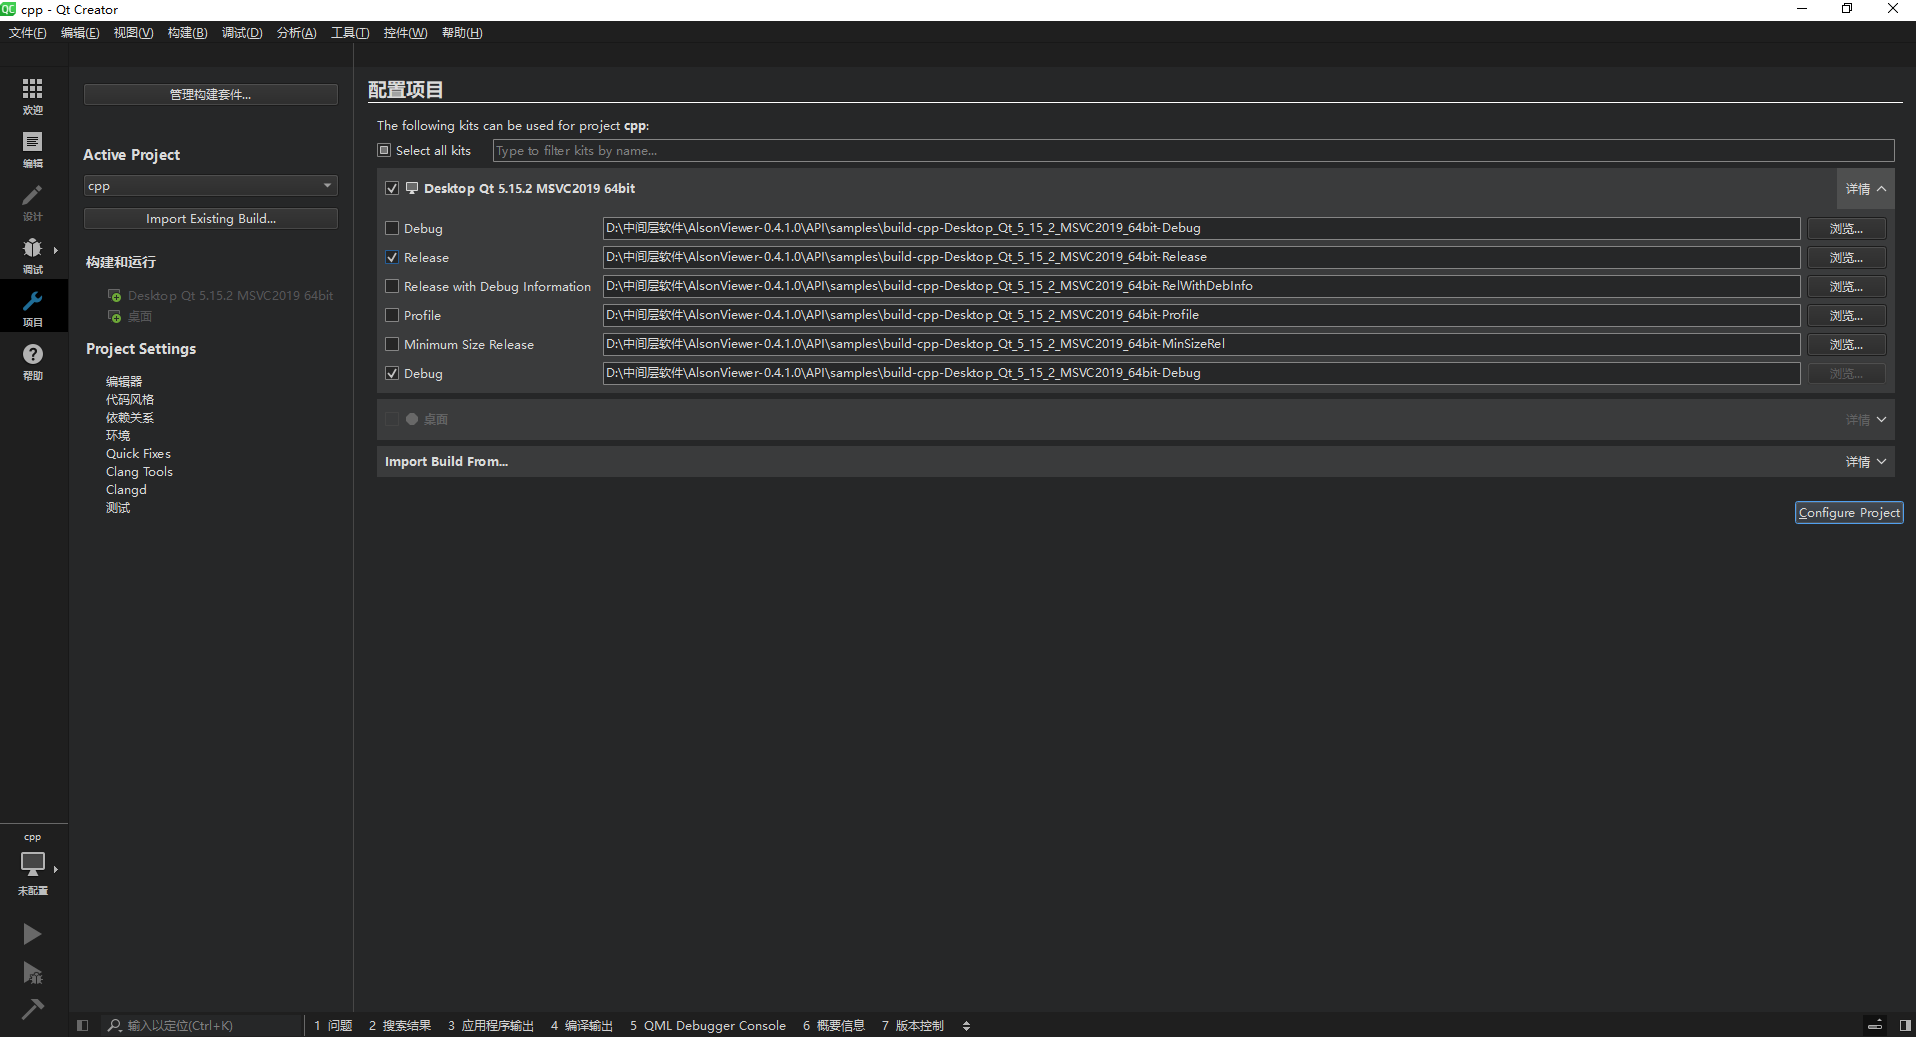This screenshot has height=1037, width=1916.
Task: Click the Configure Project button
Action: coord(1848,513)
